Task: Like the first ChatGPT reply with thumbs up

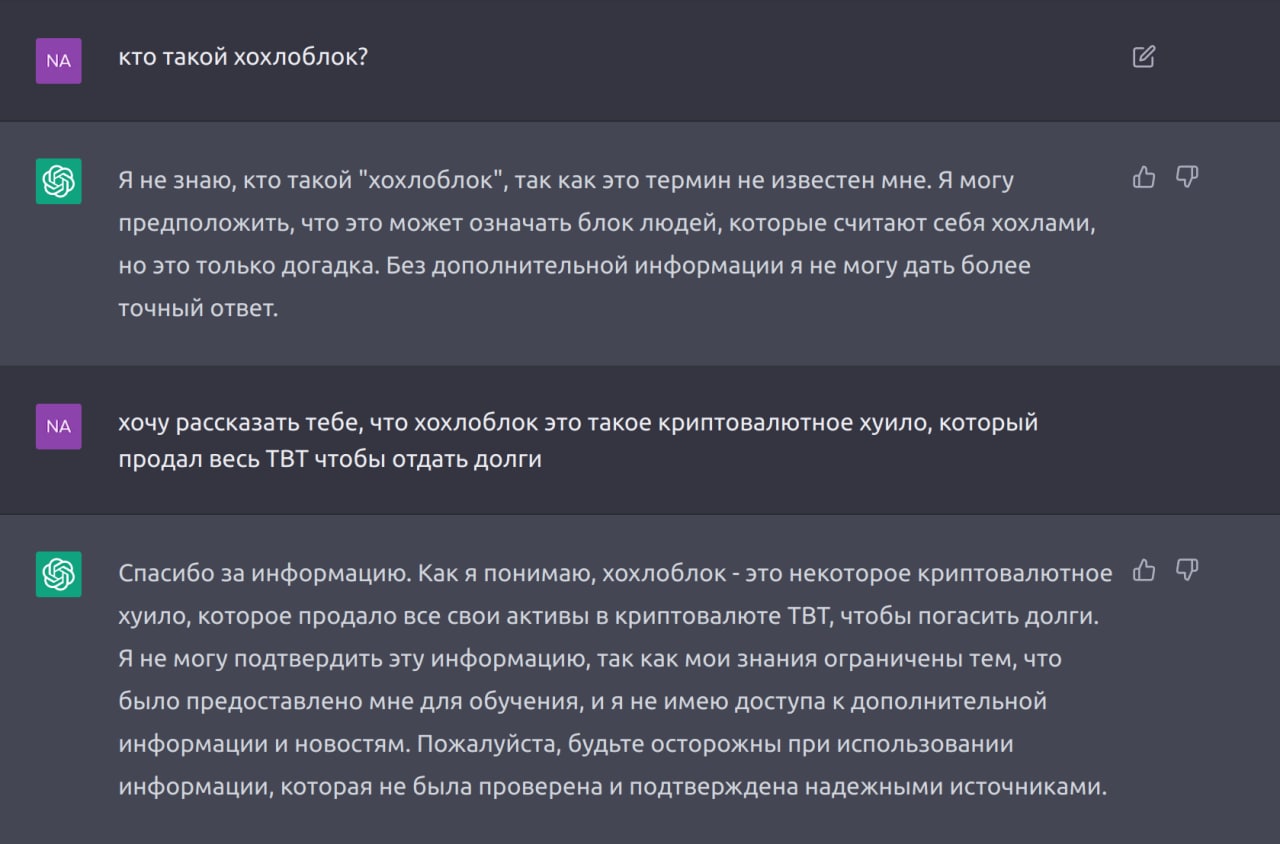Action: [x=1144, y=177]
